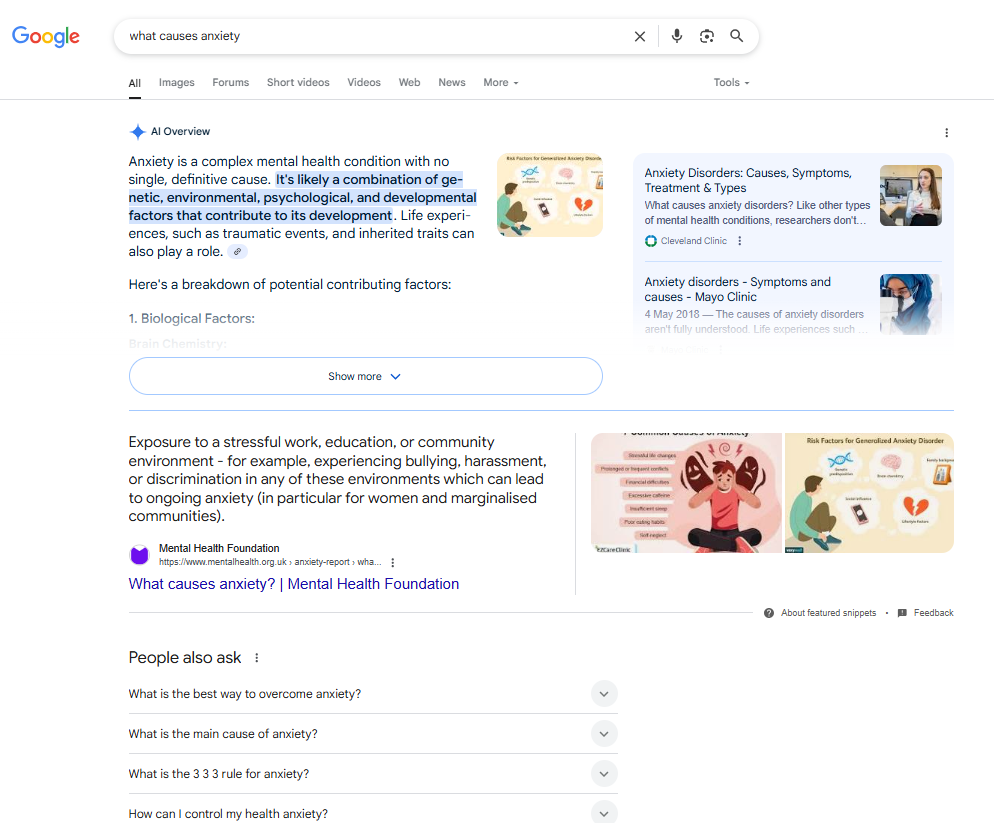The image size is (994, 823).
Task: Open AI Overview three-dot options menu
Action: 946,133
